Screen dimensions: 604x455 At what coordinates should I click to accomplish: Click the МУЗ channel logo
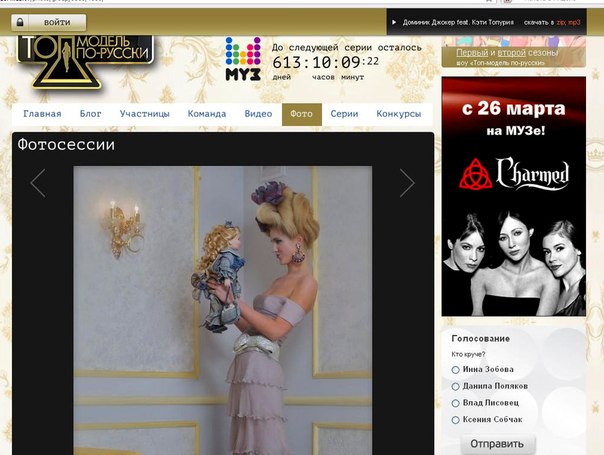pyautogui.click(x=243, y=59)
